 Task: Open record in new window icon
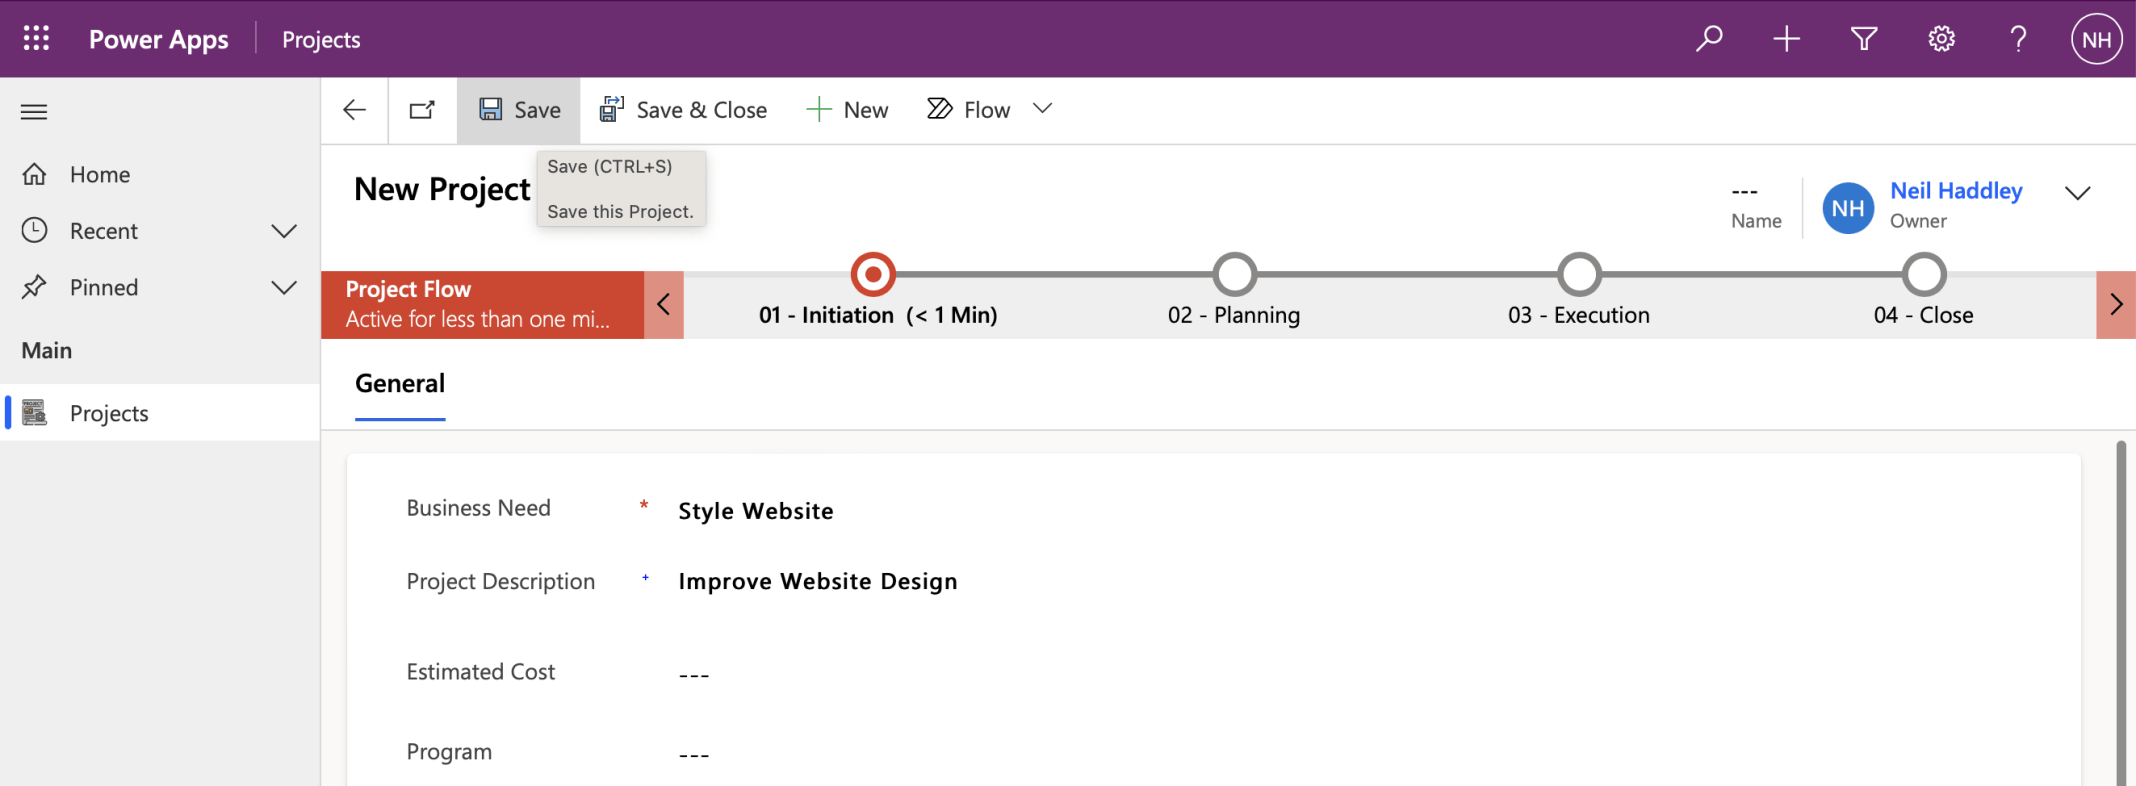pyautogui.click(x=422, y=110)
